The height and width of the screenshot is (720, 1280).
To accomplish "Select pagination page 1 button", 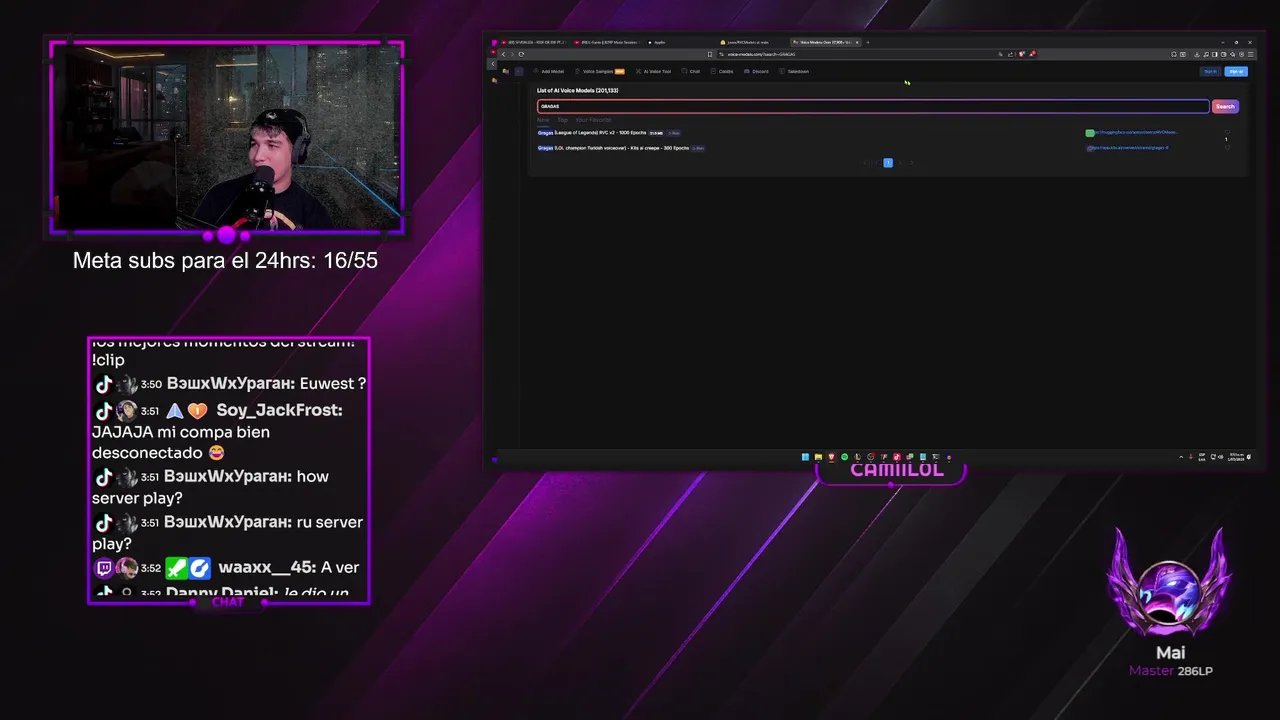I will click(x=887, y=162).
